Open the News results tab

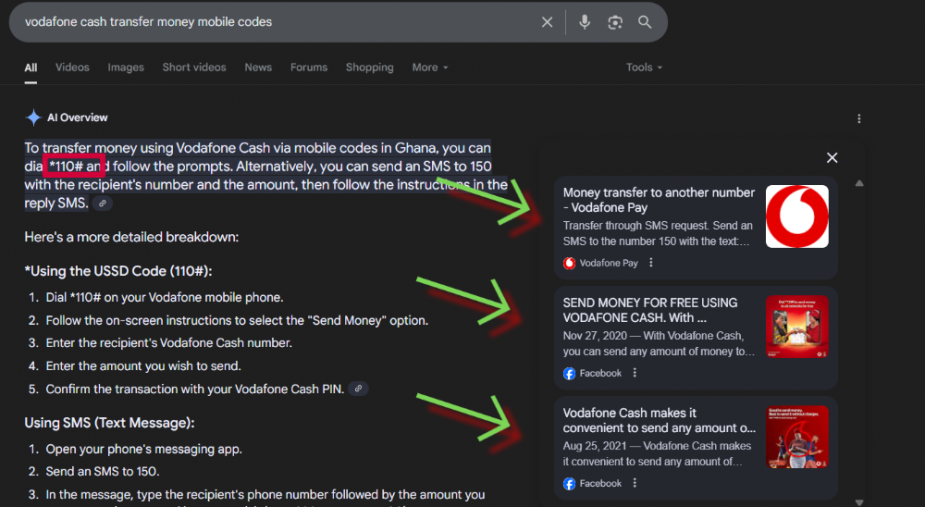[258, 67]
